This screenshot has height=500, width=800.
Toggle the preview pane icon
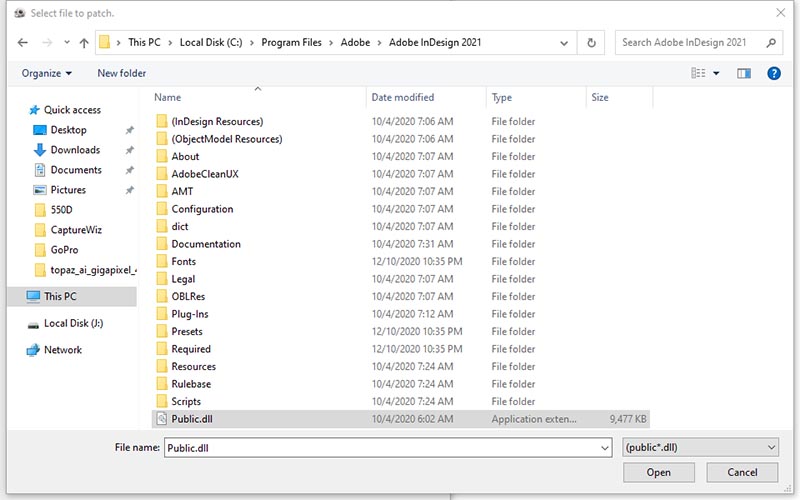[744, 73]
